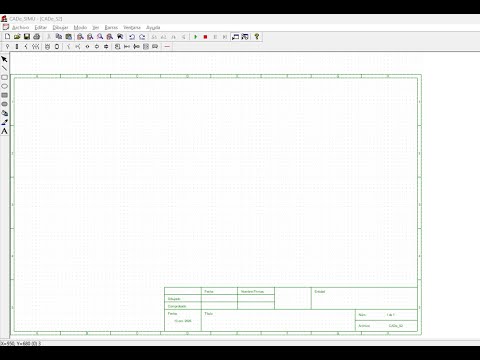Viewport: 480px width, 360px height.
Task: Open the motors symbols library
Action: 47,47
